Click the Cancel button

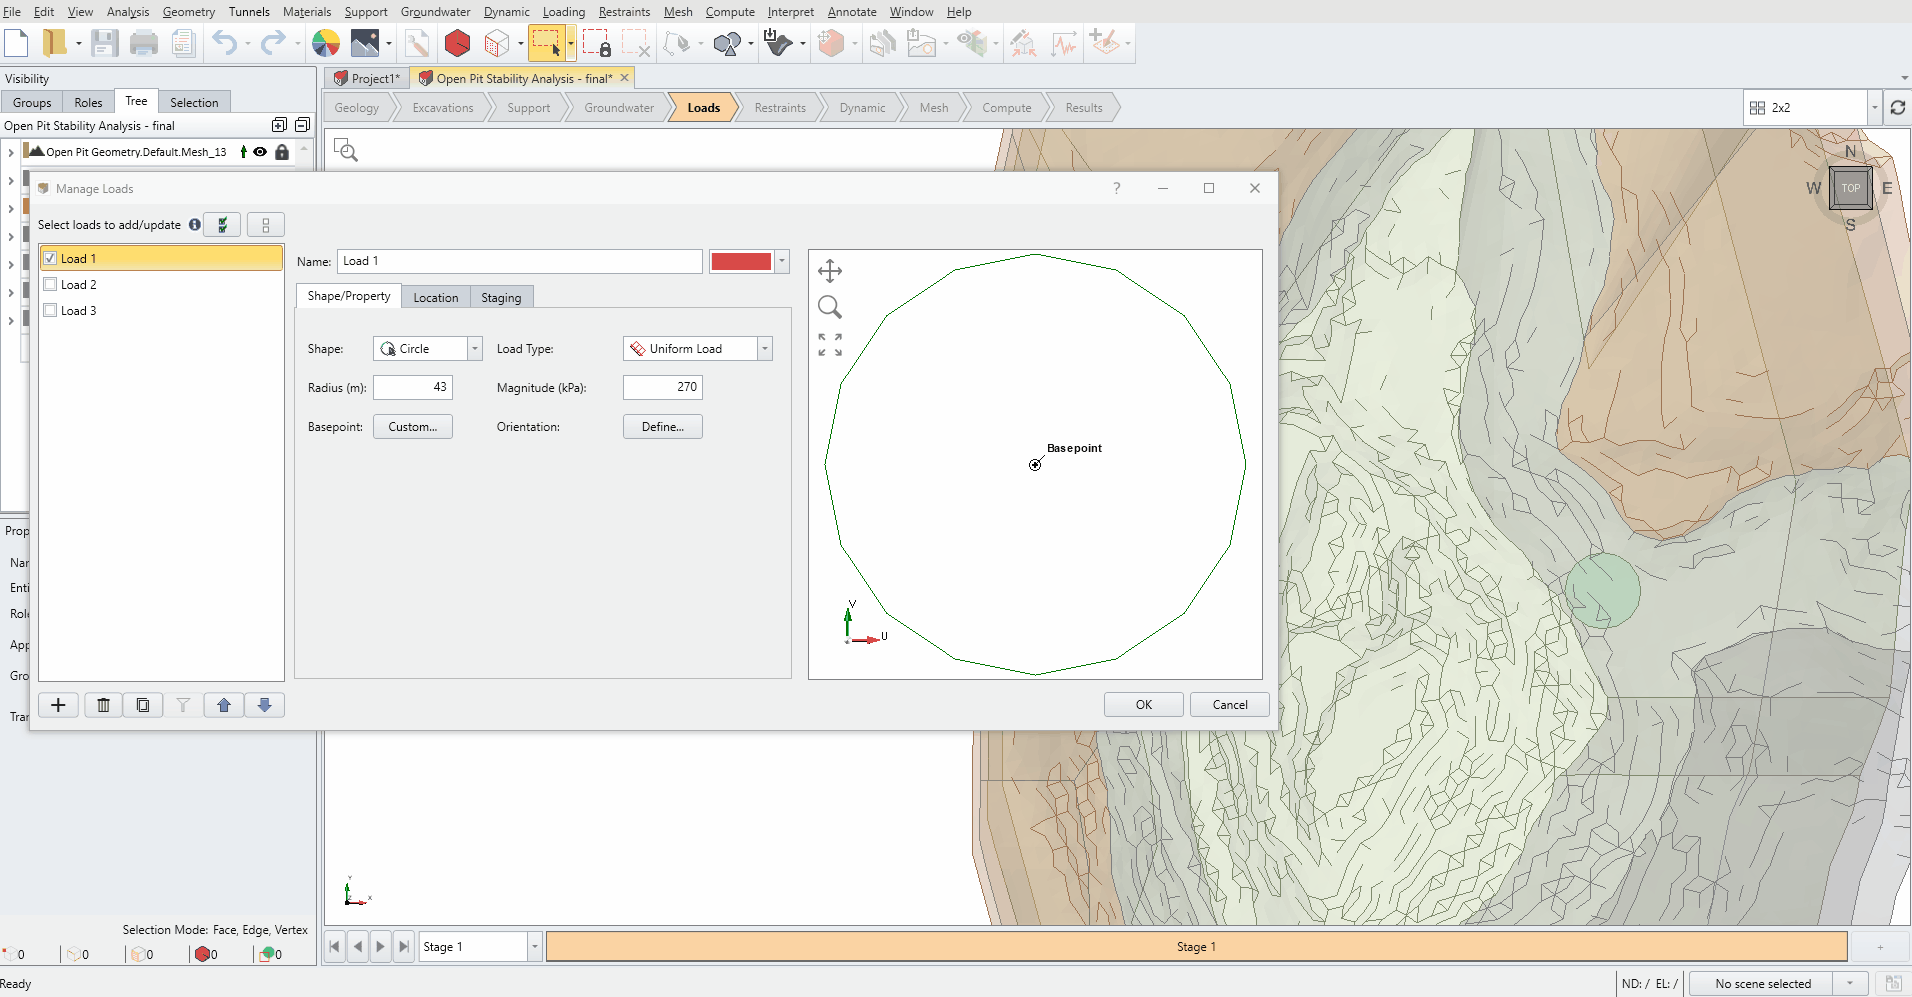tap(1230, 705)
